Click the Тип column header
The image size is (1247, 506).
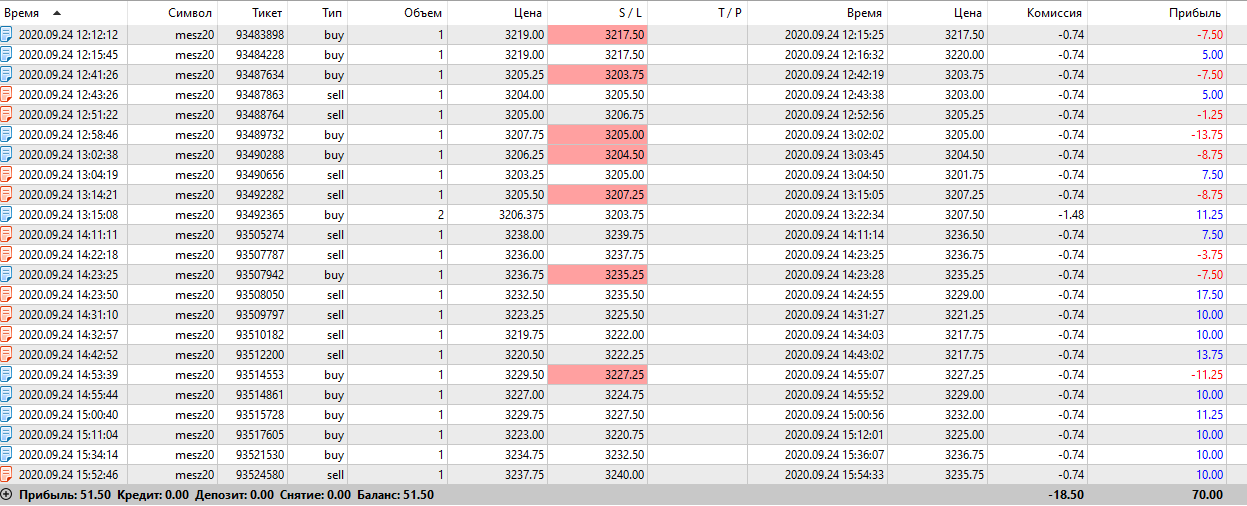(x=332, y=13)
